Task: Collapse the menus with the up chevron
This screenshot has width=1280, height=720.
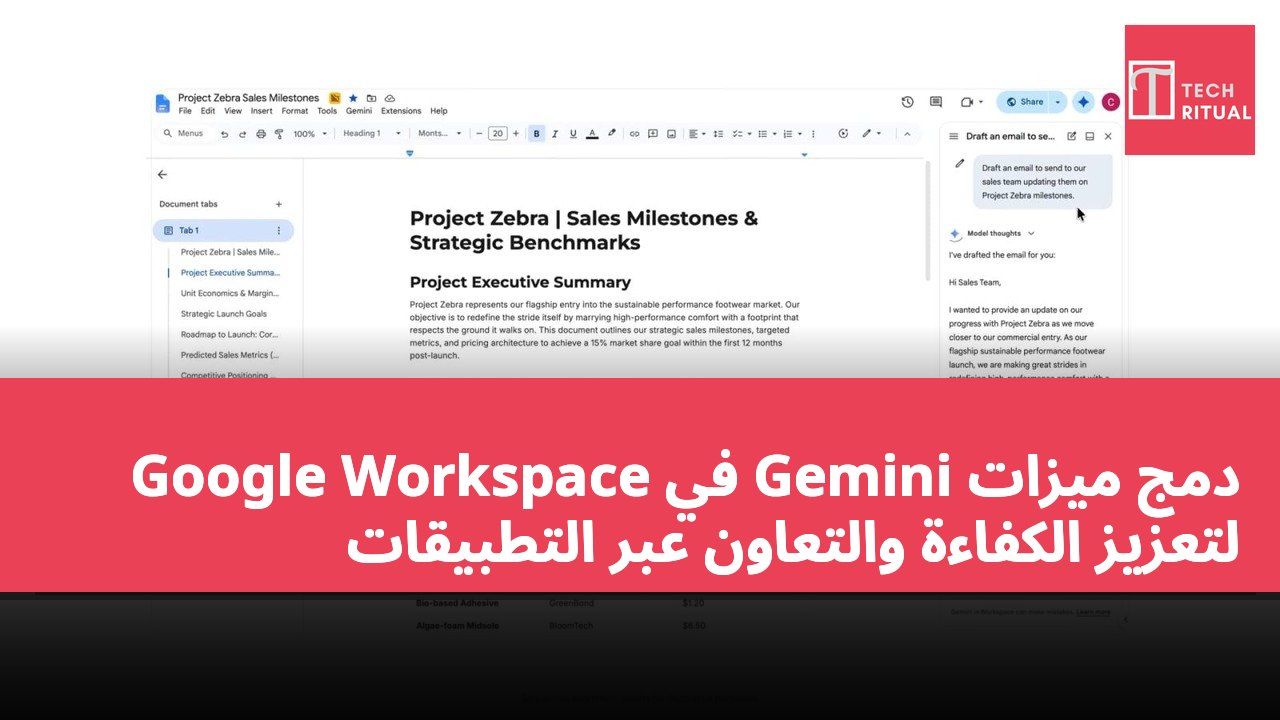Action: point(907,134)
